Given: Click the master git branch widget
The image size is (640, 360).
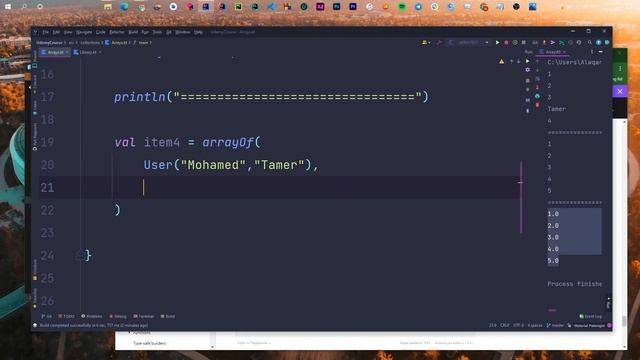Looking at the screenshot, I should [x=555, y=325].
